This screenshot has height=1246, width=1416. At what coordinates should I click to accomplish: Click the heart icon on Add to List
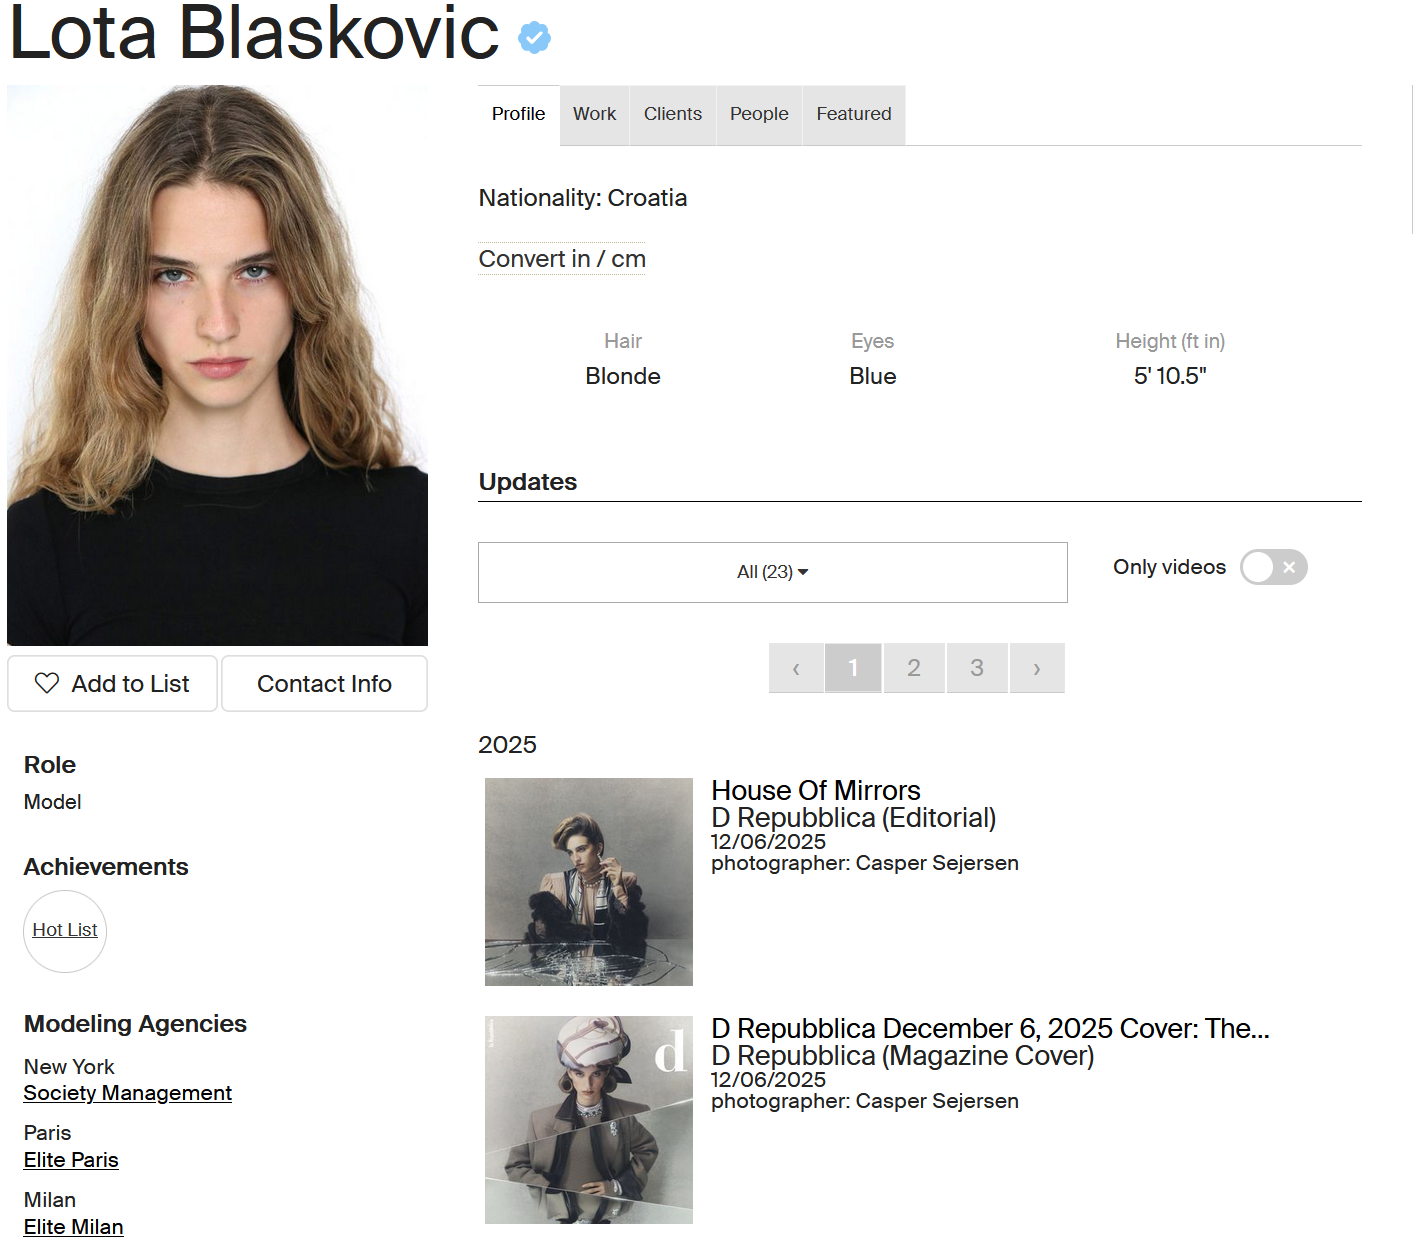(47, 683)
